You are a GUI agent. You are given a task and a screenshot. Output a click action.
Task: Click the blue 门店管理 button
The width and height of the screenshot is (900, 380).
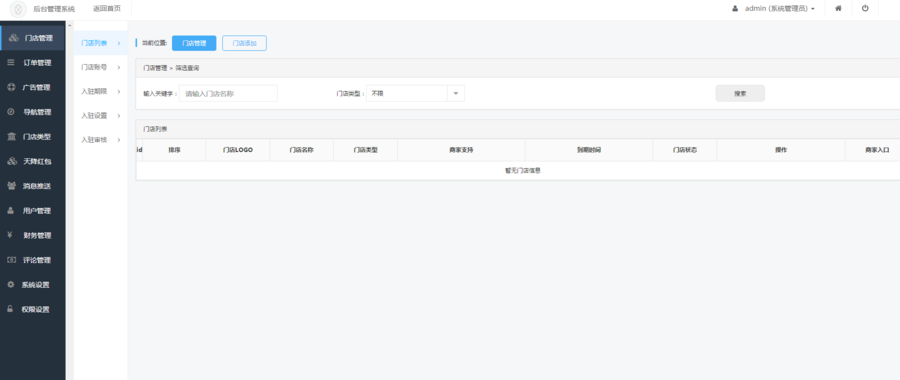[x=194, y=43]
